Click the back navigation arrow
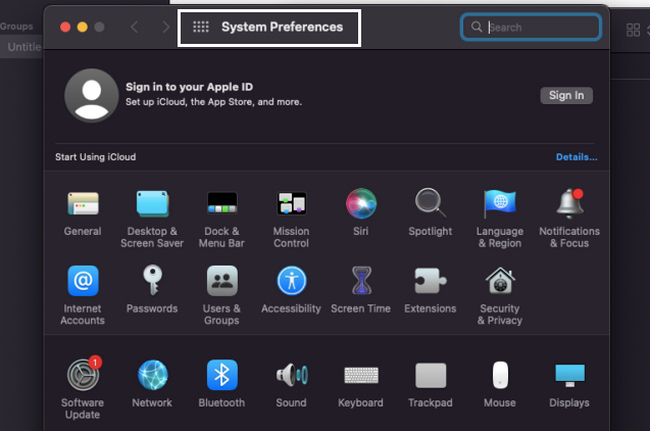The width and height of the screenshot is (650, 431). tap(134, 27)
